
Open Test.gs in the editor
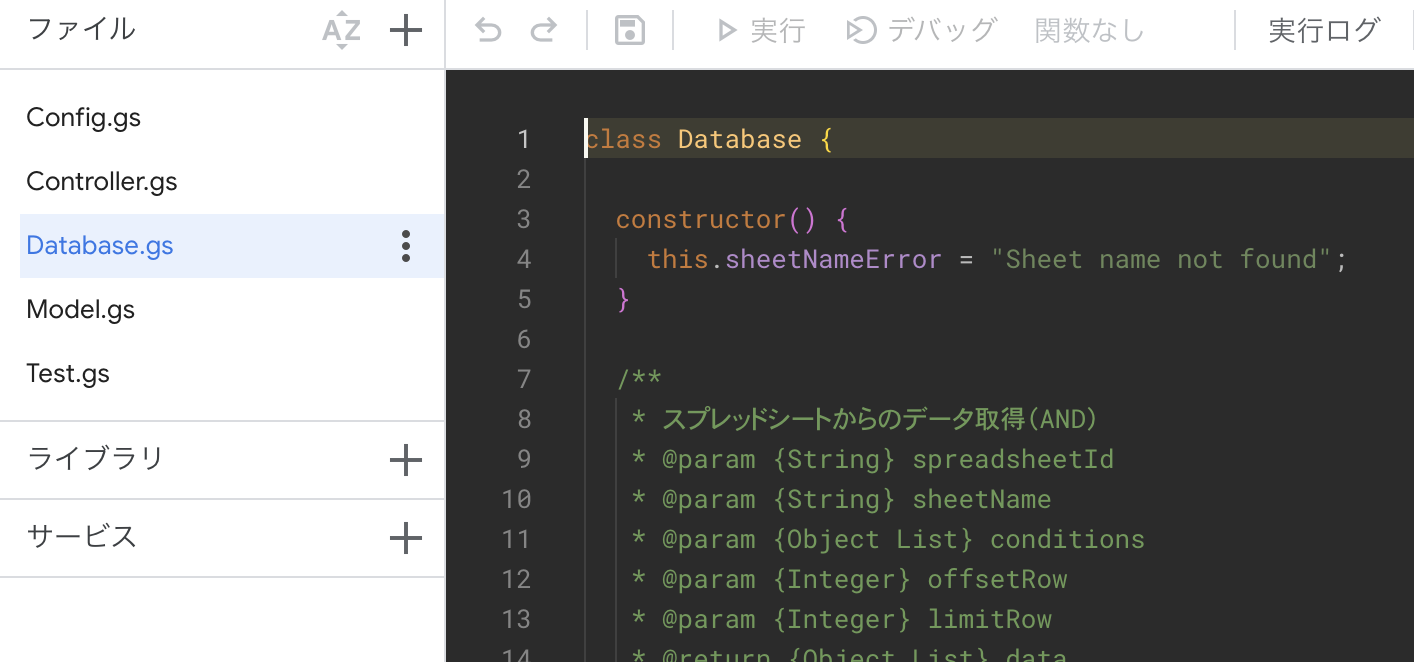pyautogui.click(x=68, y=373)
